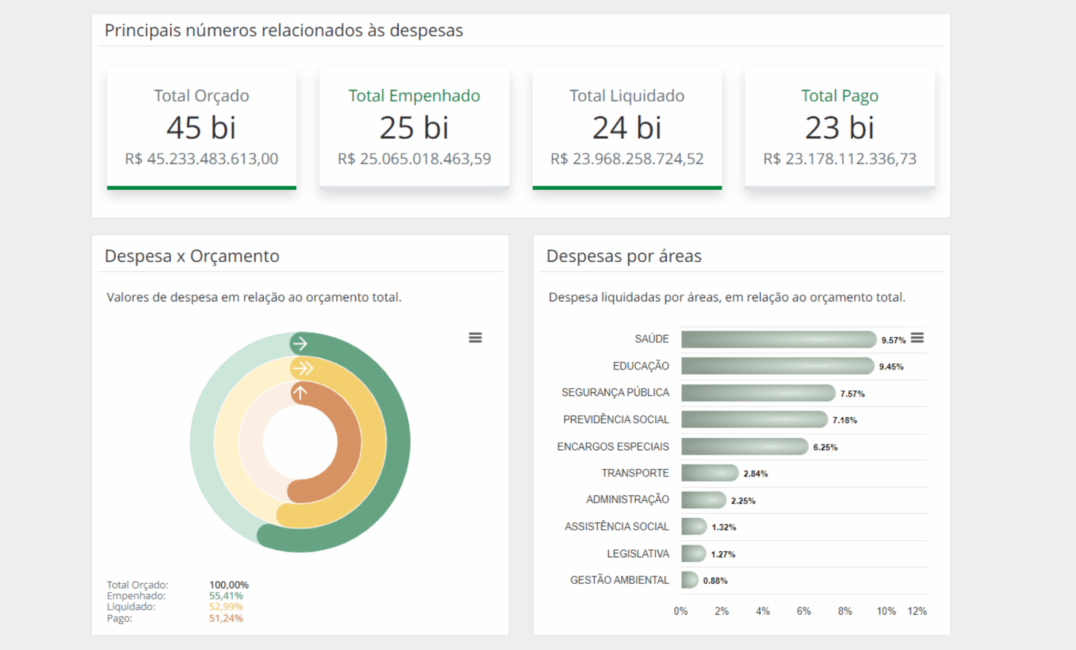
Task: Select the Total Orçado card
Action: (201, 127)
